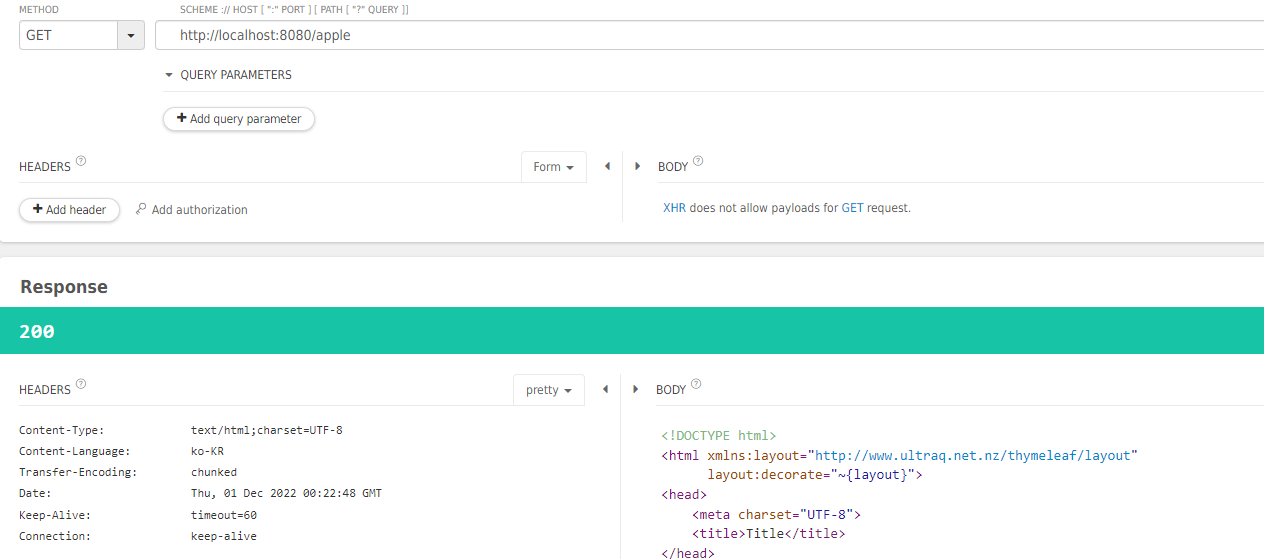Click the layout:decorate attribute line

pyautogui.click(x=815, y=475)
